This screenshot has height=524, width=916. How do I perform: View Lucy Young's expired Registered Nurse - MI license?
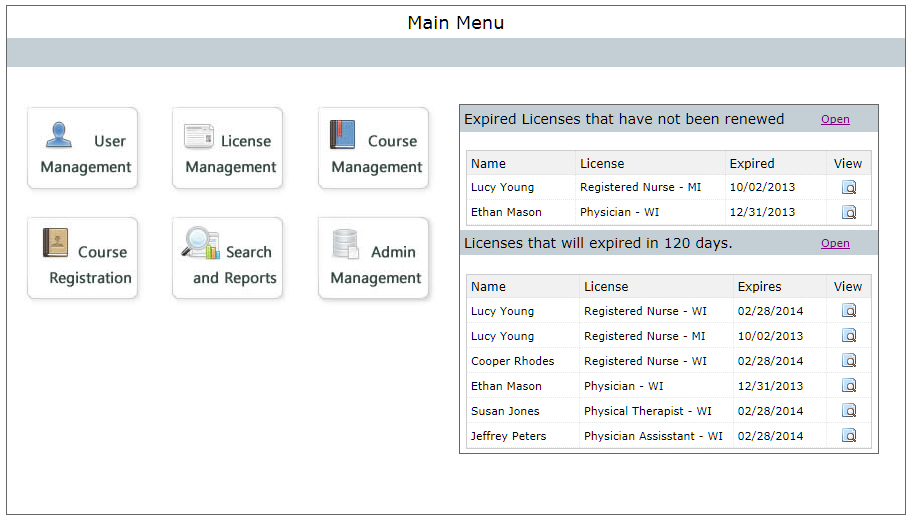(x=848, y=188)
